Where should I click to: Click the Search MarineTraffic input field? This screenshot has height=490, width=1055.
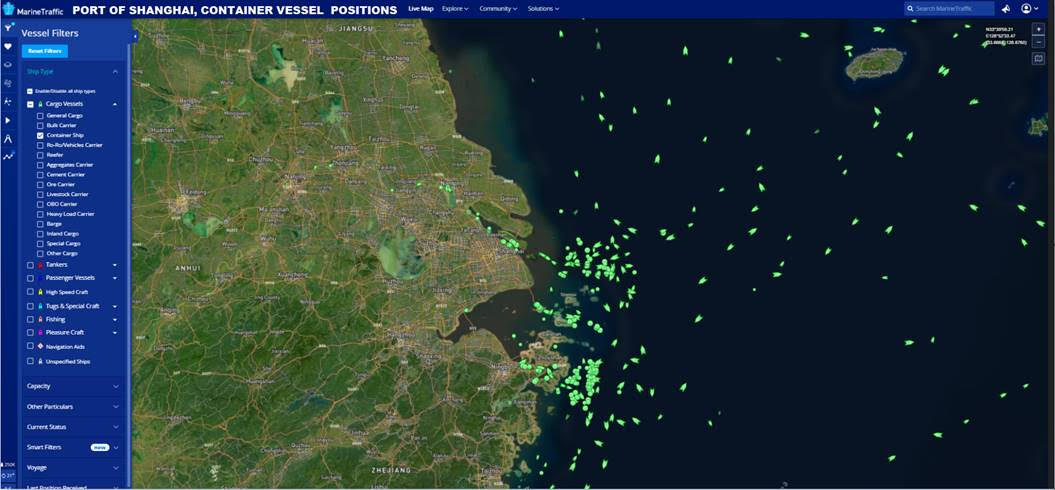tap(953, 9)
